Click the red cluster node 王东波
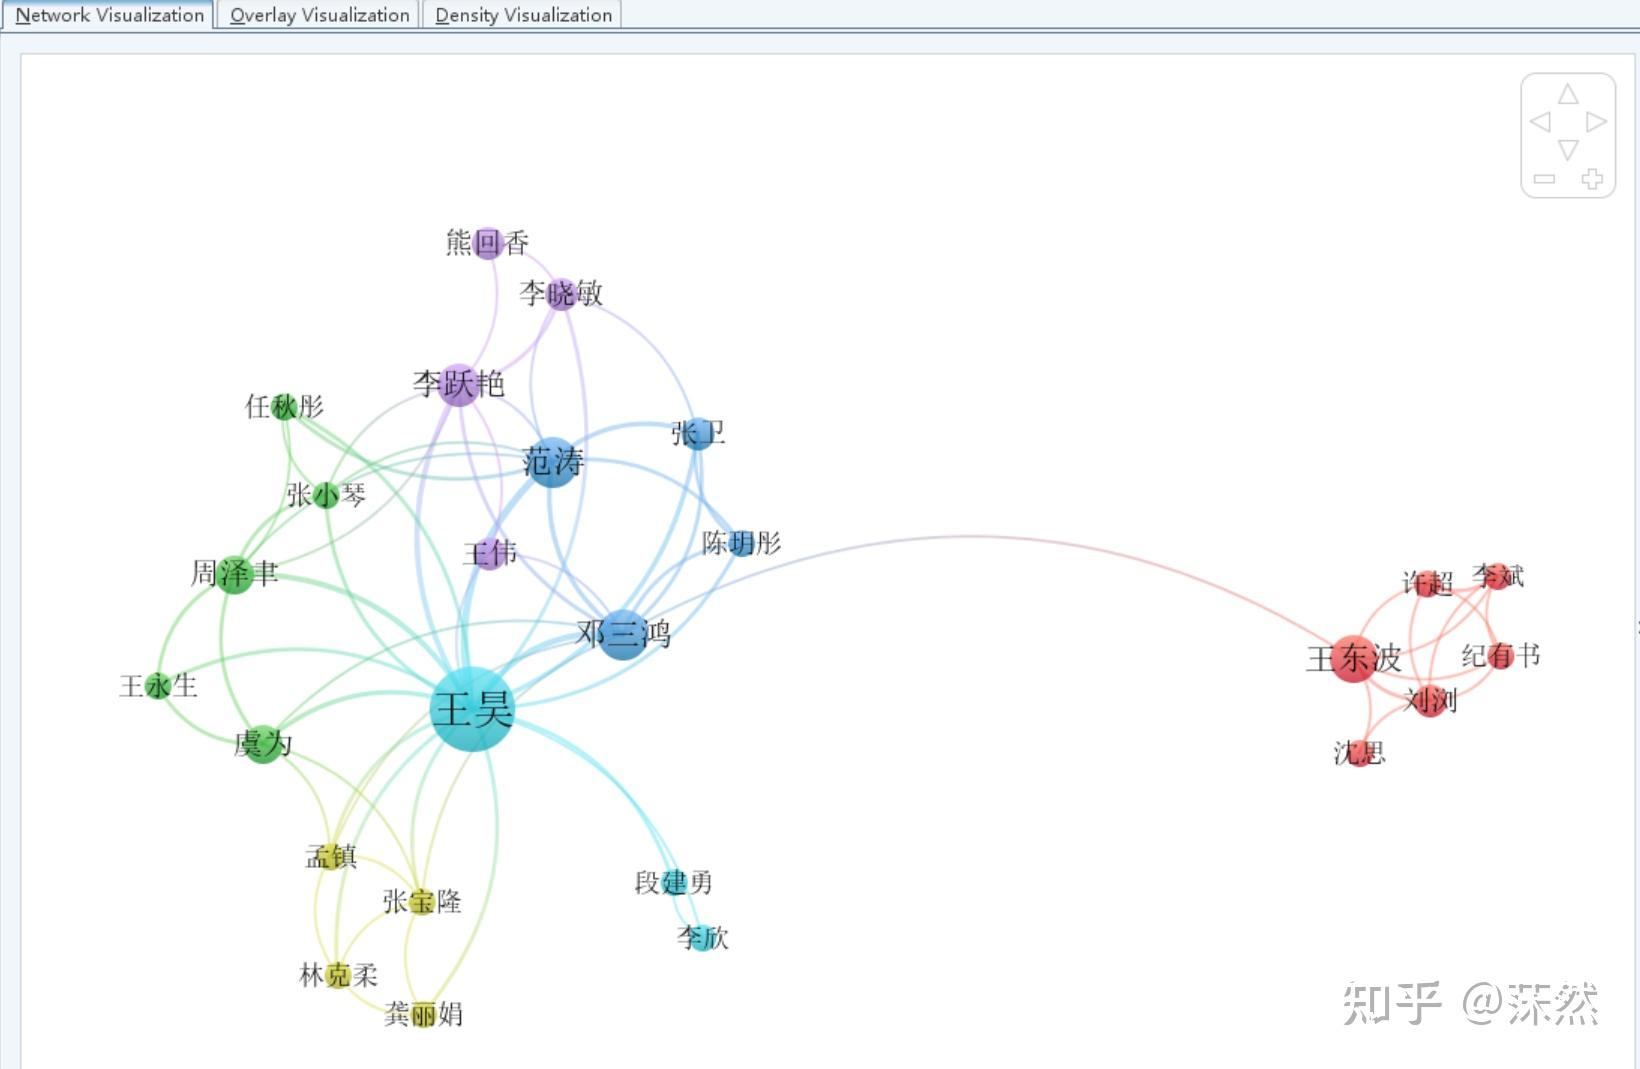This screenshot has height=1069, width=1640. pyautogui.click(x=1353, y=660)
